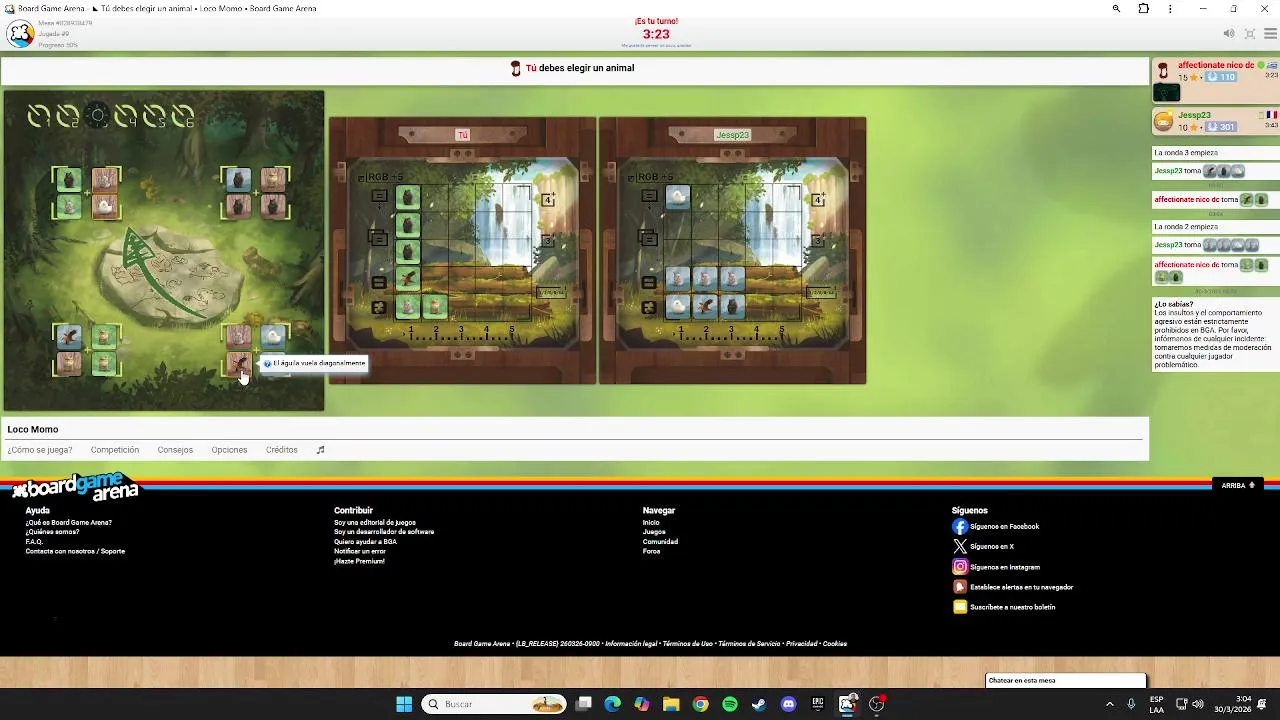Select the blue bear on the forest board
Viewport: 1280px width, 720px height.
coord(238,179)
